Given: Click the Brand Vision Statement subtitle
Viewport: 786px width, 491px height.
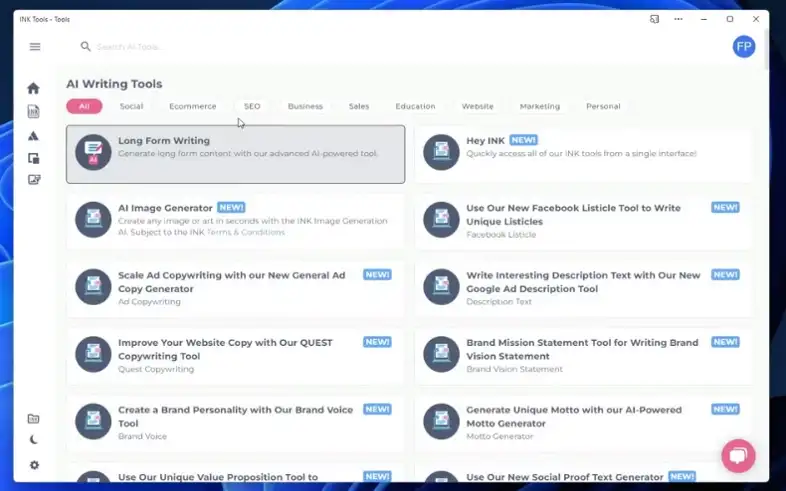Looking at the screenshot, I should [x=514, y=369].
